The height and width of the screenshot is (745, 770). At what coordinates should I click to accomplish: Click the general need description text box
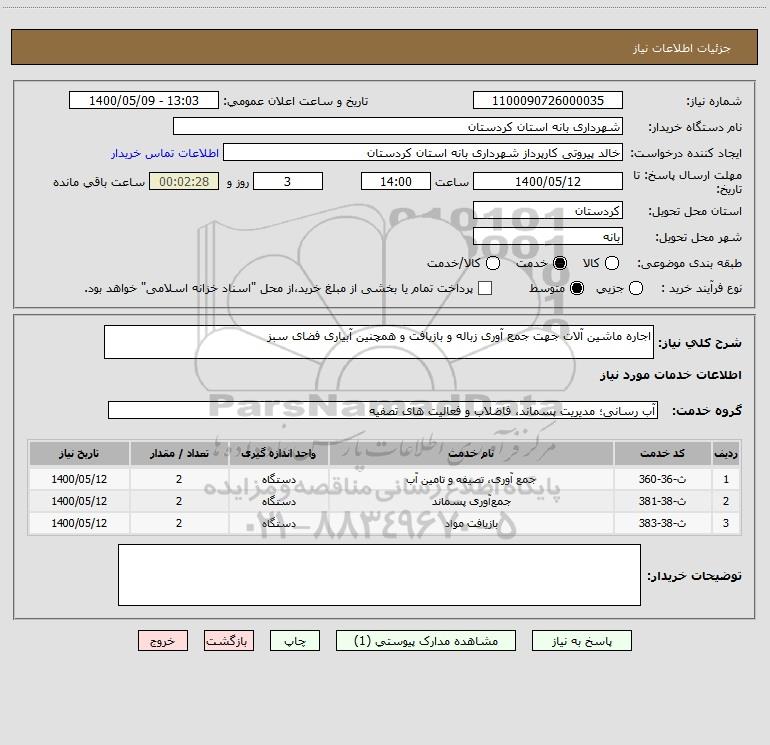(379, 342)
